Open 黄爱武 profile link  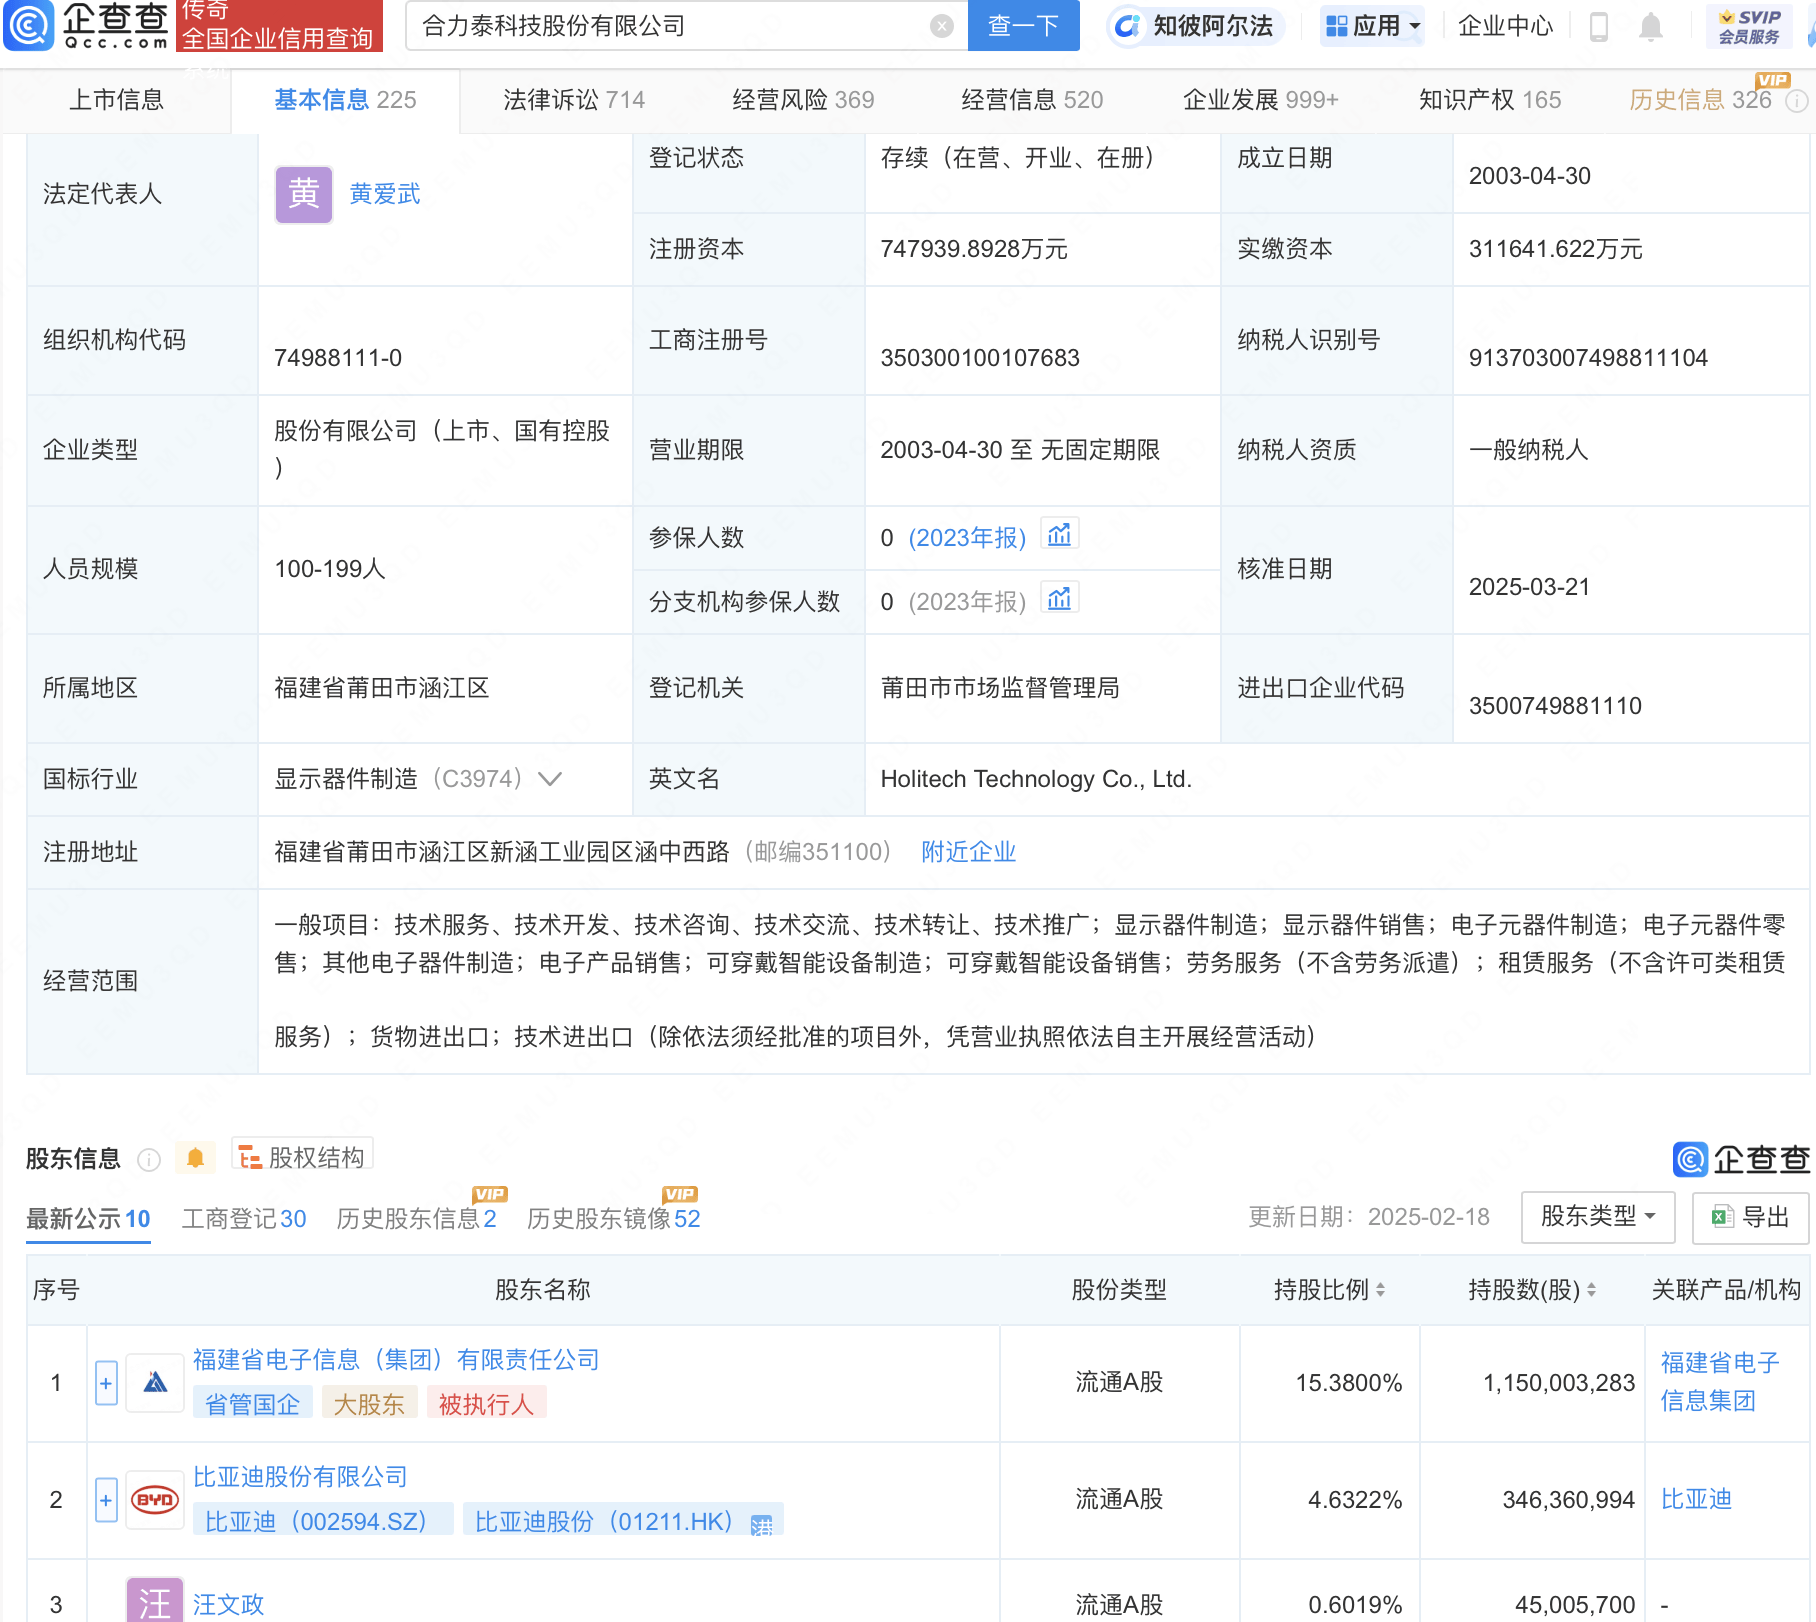pyautogui.click(x=385, y=194)
